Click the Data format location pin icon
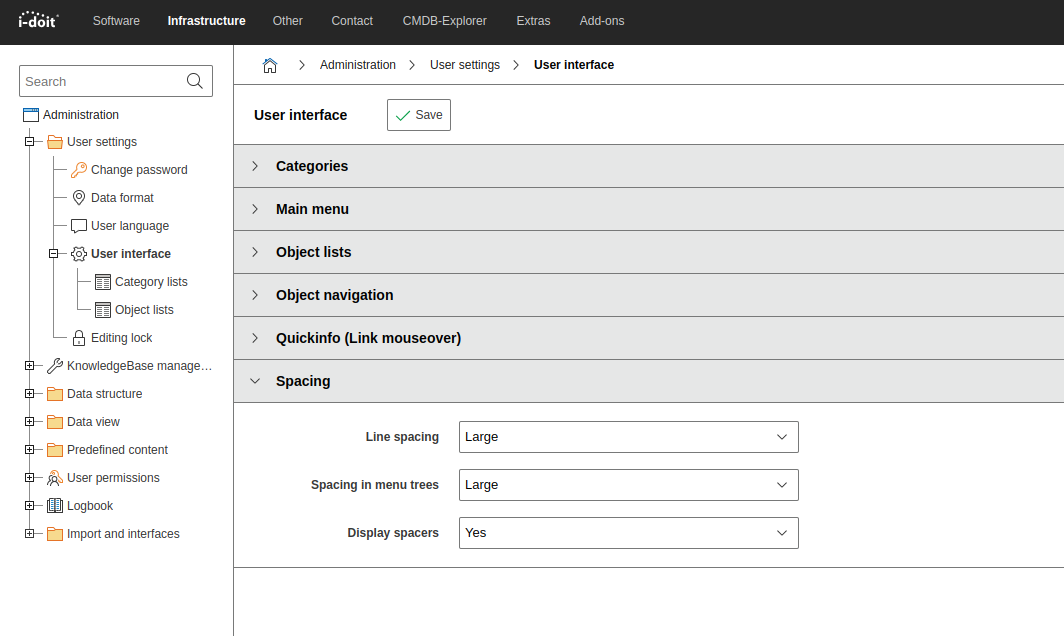 pyautogui.click(x=79, y=198)
